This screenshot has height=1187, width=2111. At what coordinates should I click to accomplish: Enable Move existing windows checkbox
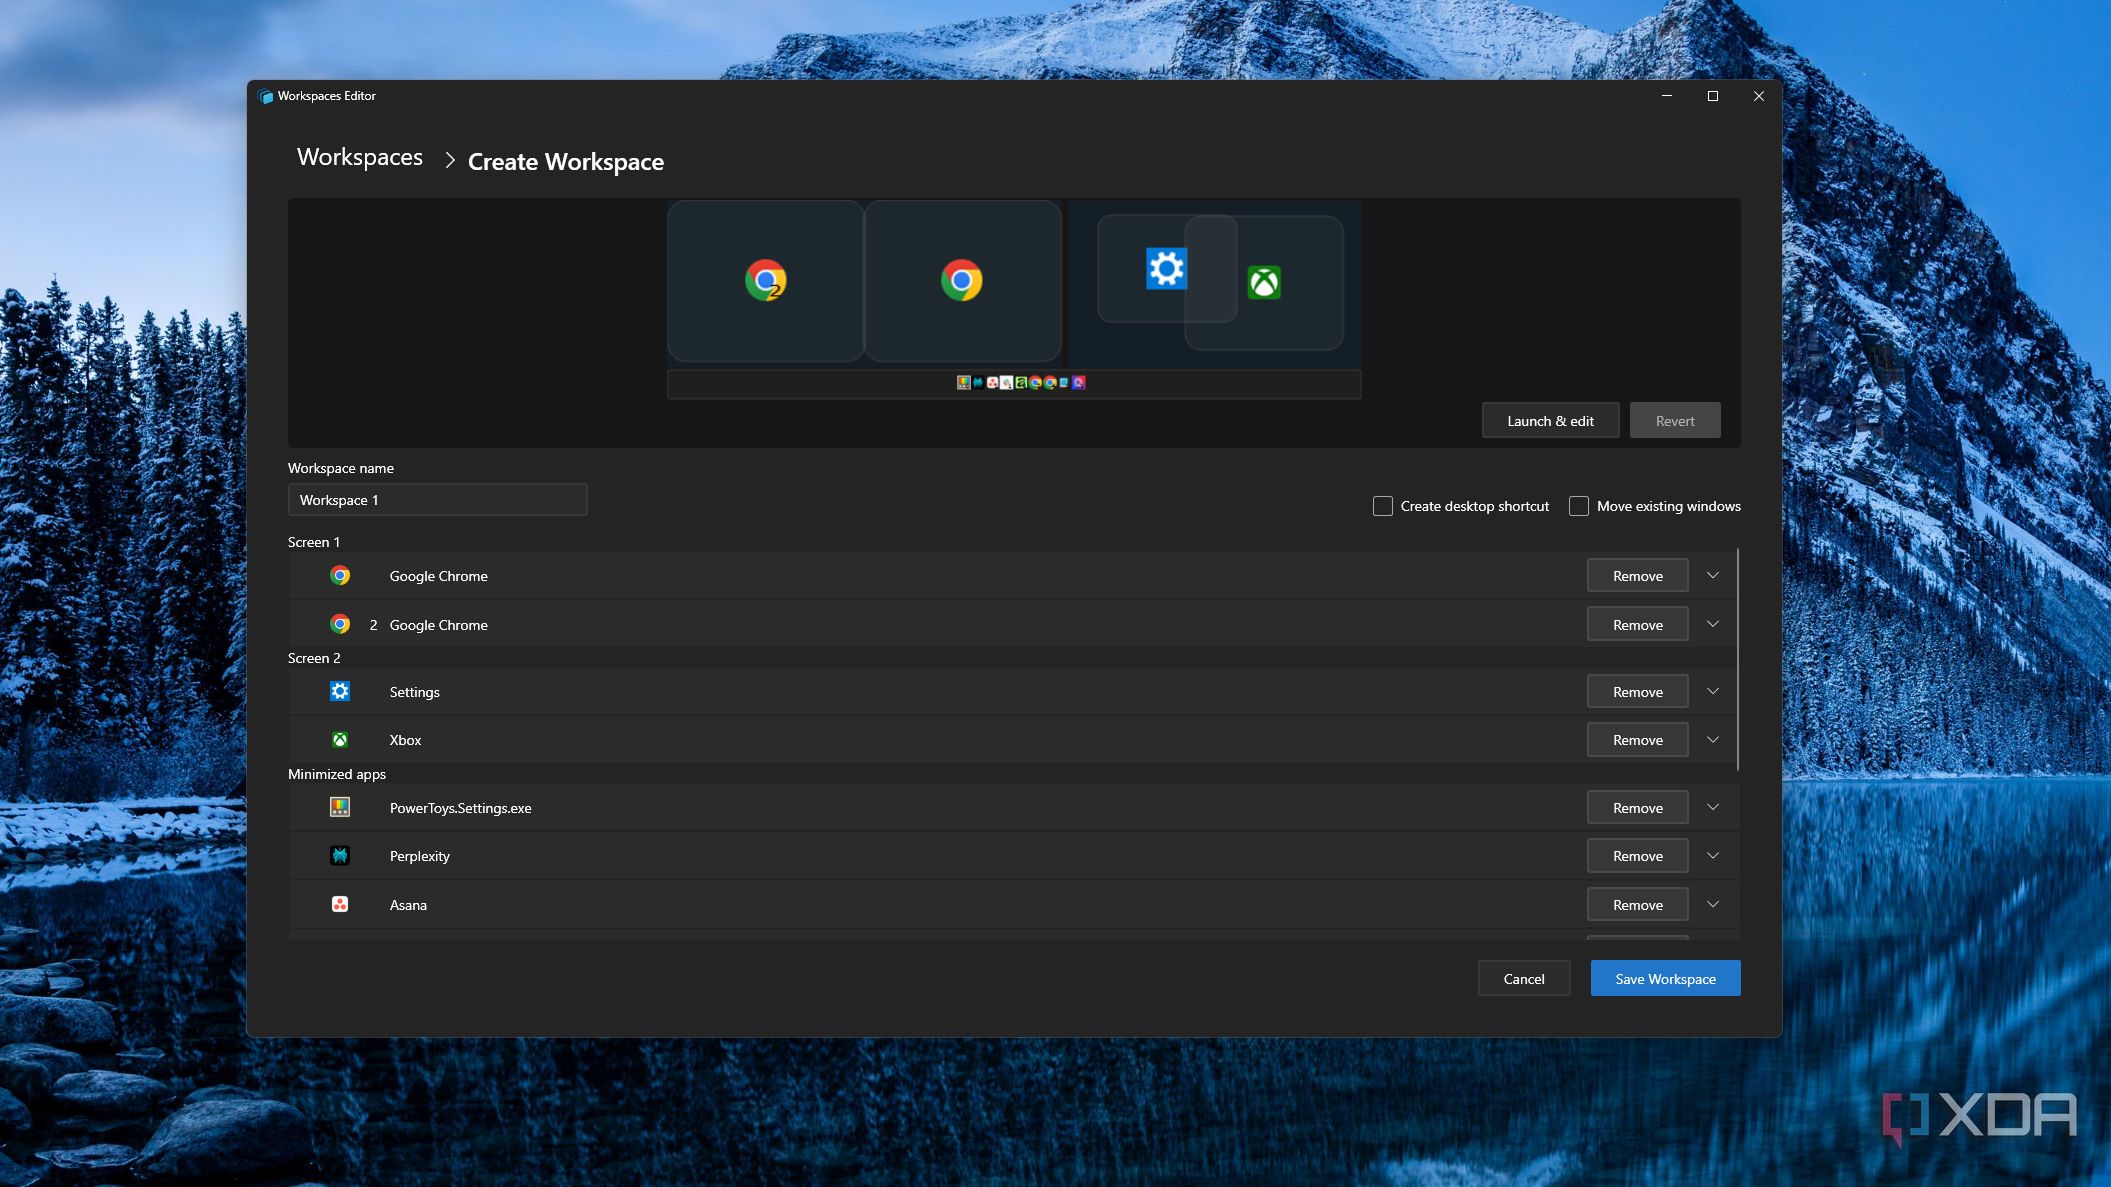(x=1579, y=506)
